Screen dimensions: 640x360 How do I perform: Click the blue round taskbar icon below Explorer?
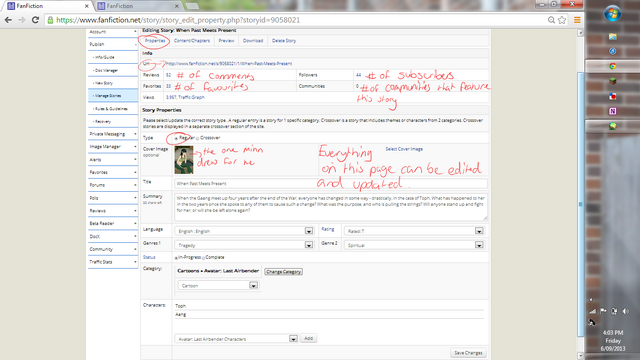pos(613,51)
